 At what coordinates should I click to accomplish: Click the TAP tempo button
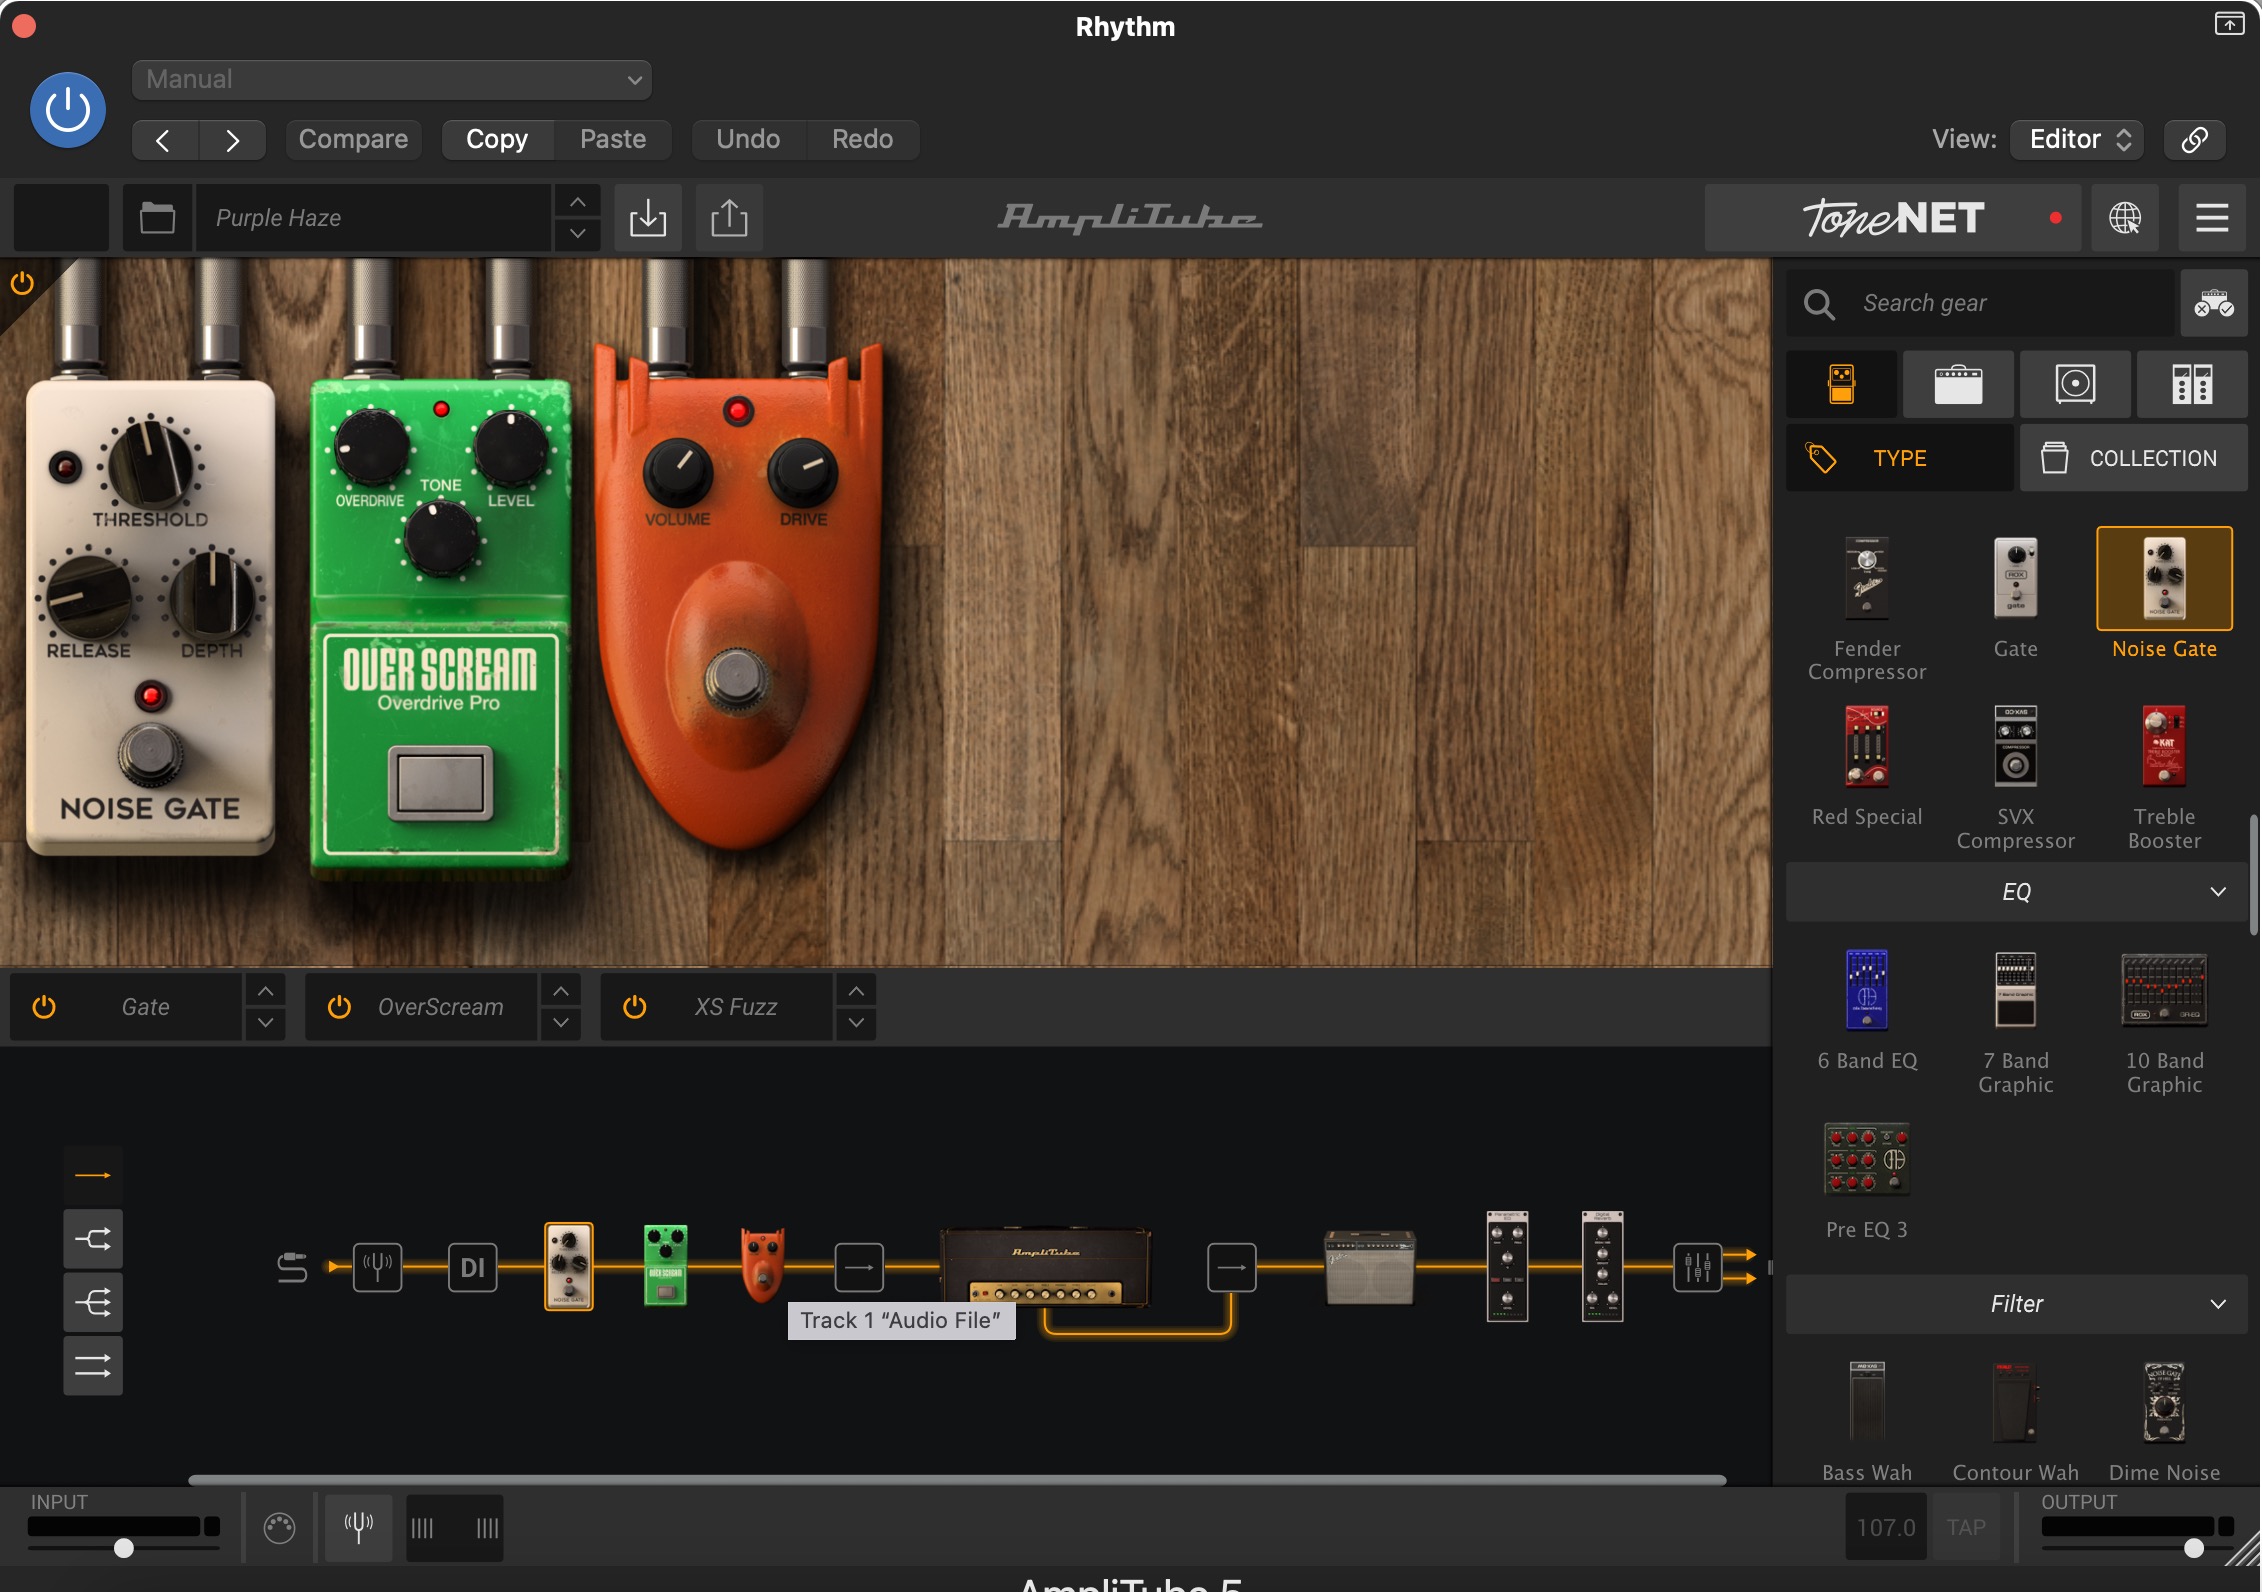click(x=1966, y=1527)
